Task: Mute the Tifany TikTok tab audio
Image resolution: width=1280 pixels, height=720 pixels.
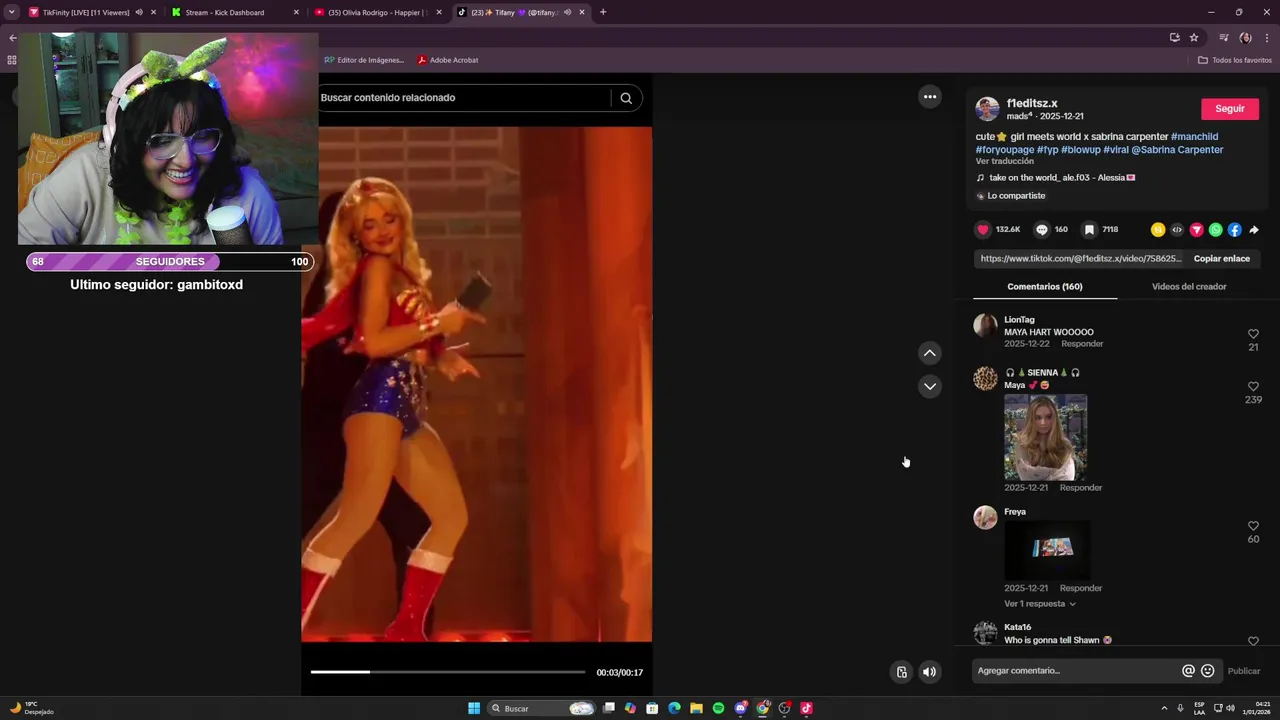Action: [x=567, y=12]
